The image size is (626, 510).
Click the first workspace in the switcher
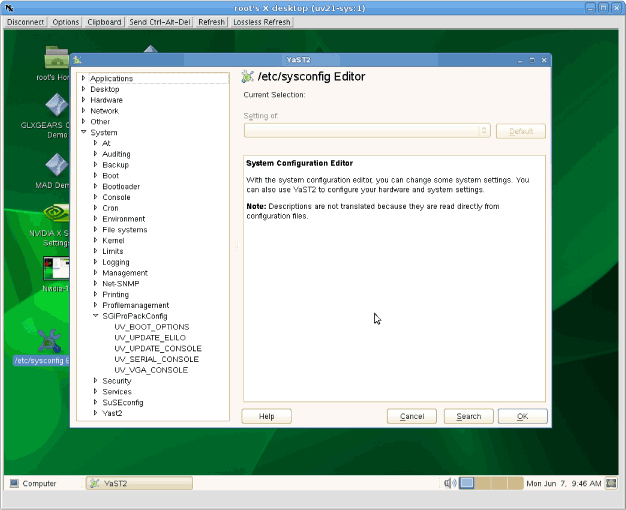466,483
